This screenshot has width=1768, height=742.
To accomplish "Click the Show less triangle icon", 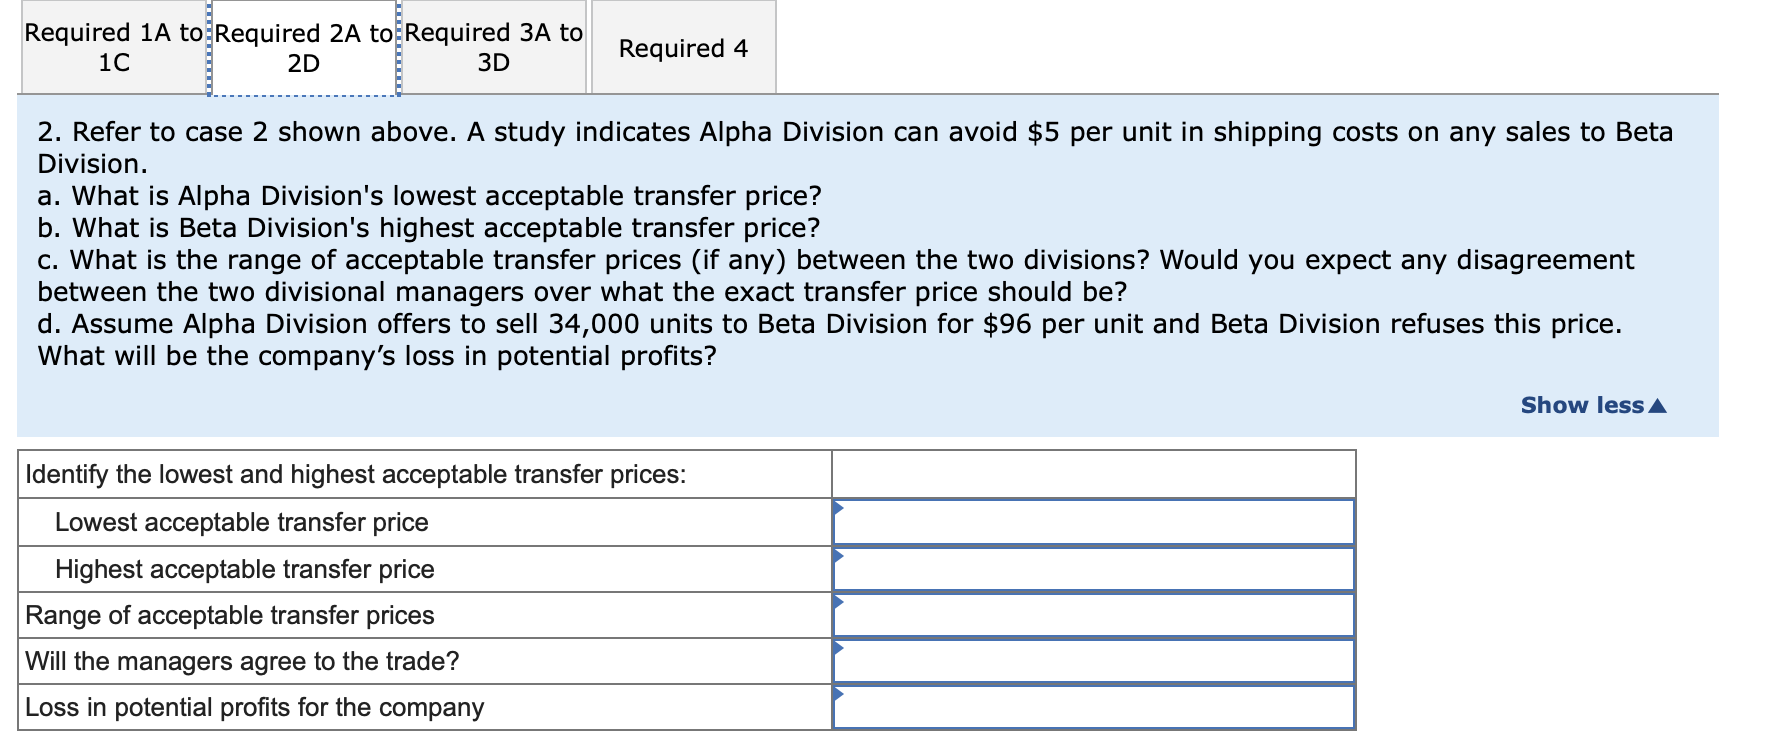I will [1658, 404].
